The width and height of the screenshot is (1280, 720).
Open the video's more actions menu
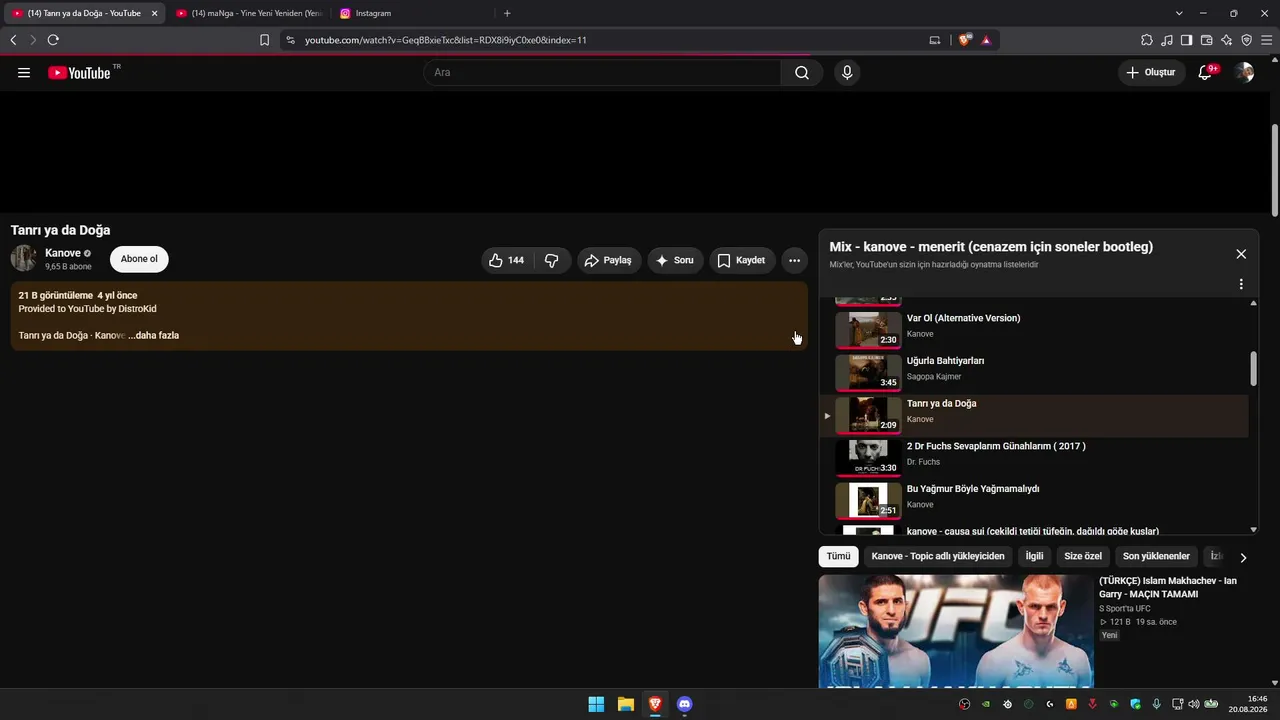coord(794,260)
